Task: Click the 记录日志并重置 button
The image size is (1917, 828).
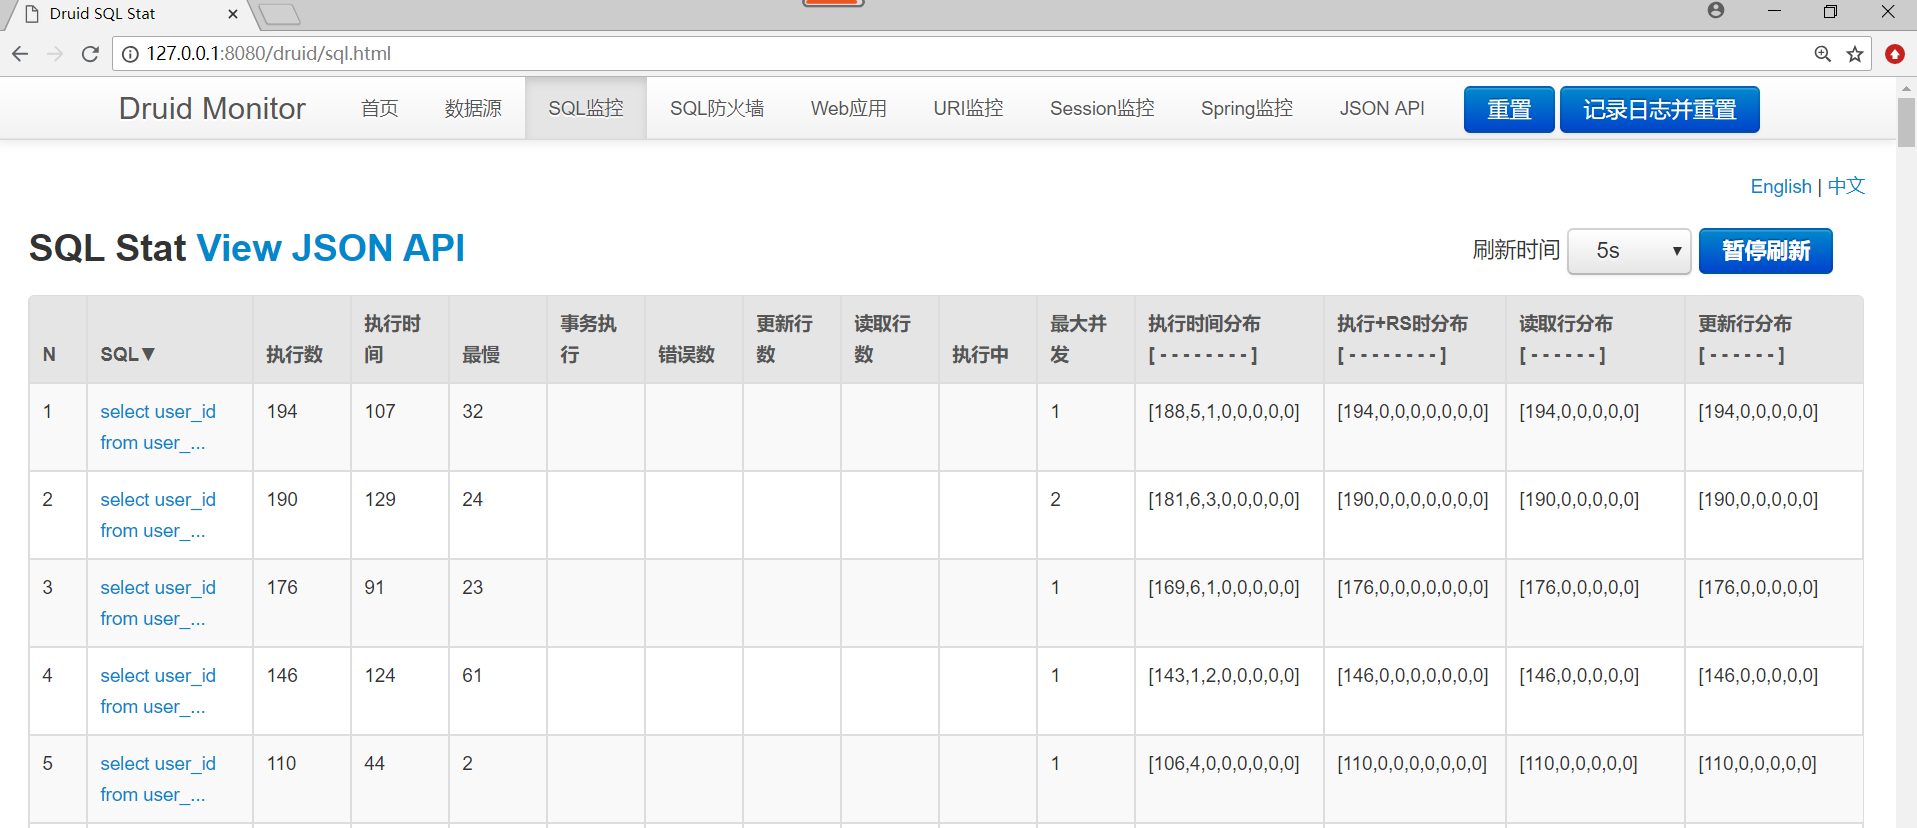Action: click(1660, 109)
